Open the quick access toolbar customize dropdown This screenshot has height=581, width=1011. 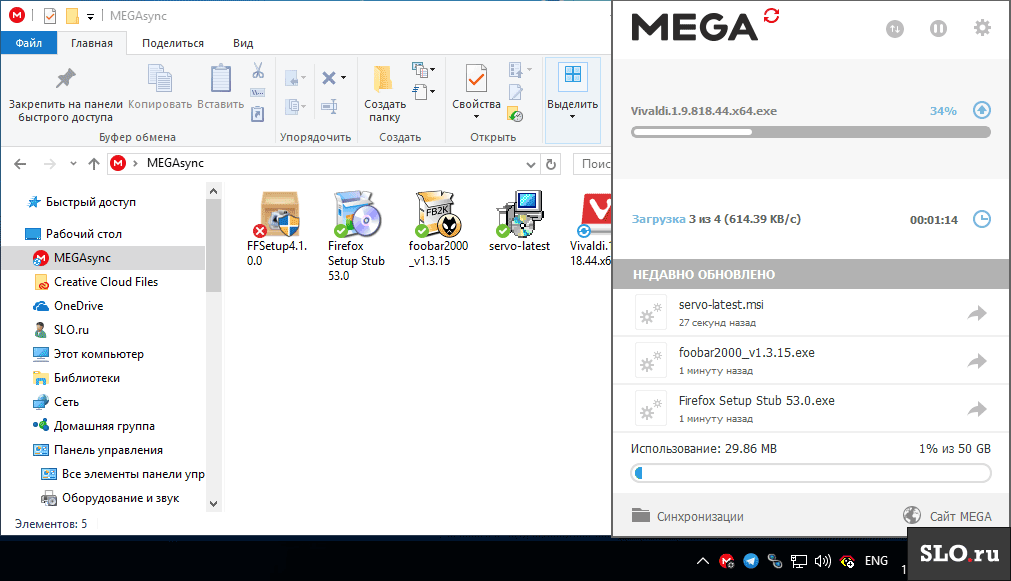tap(90, 16)
